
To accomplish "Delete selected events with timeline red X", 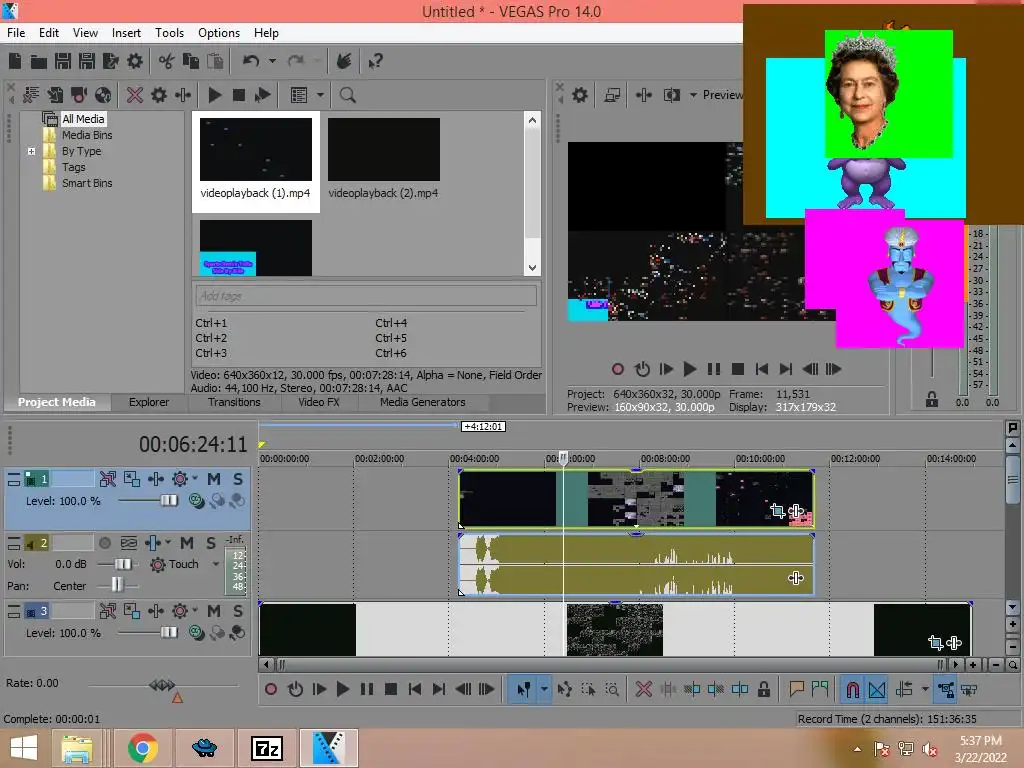I will point(643,689).
